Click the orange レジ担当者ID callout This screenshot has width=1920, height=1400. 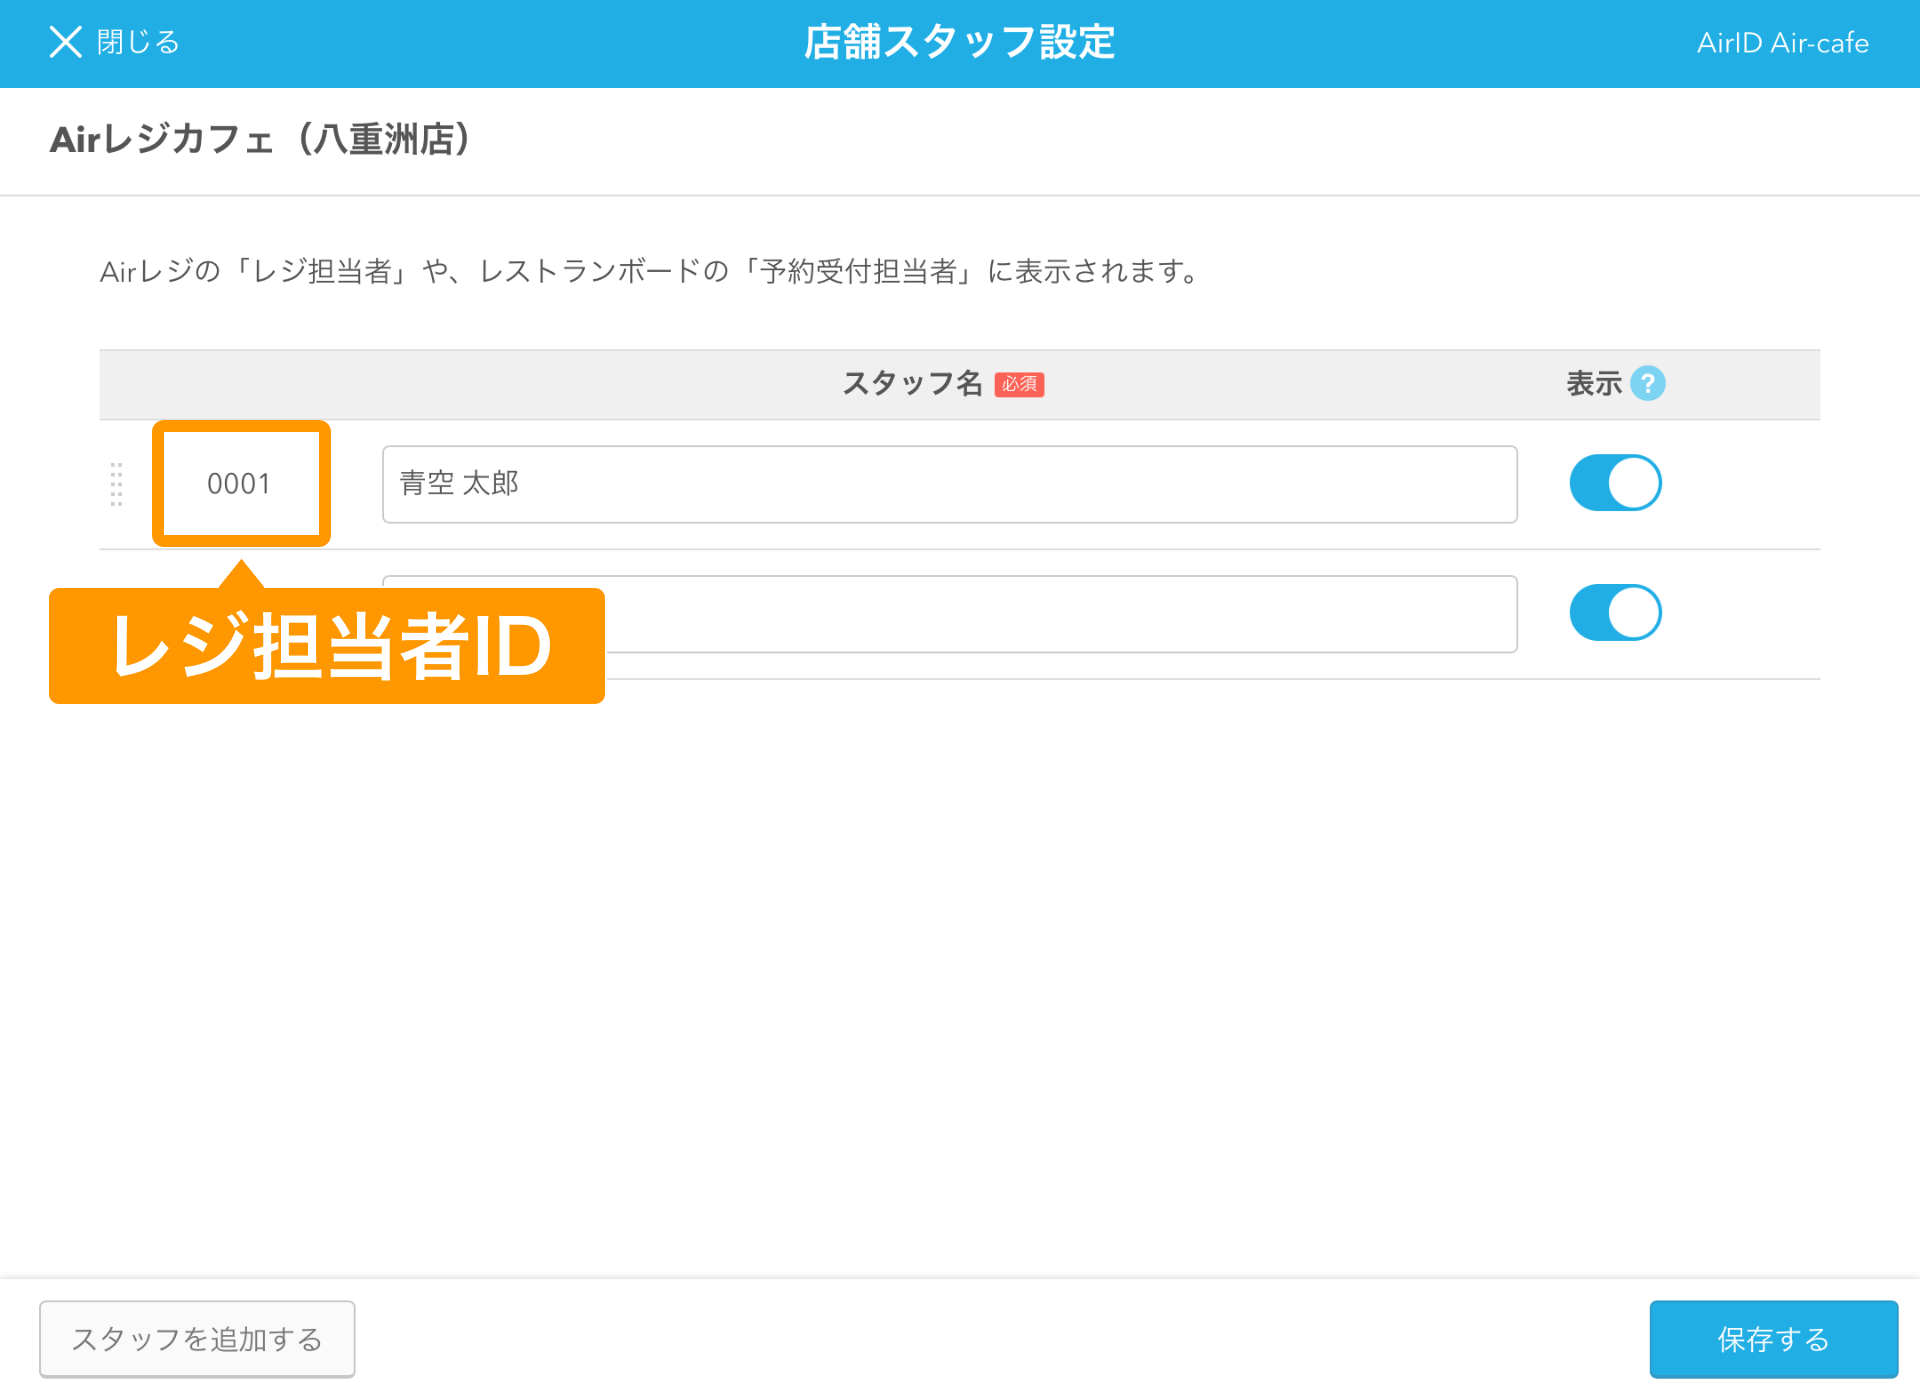pyautogui.click(x=327, y=646)
